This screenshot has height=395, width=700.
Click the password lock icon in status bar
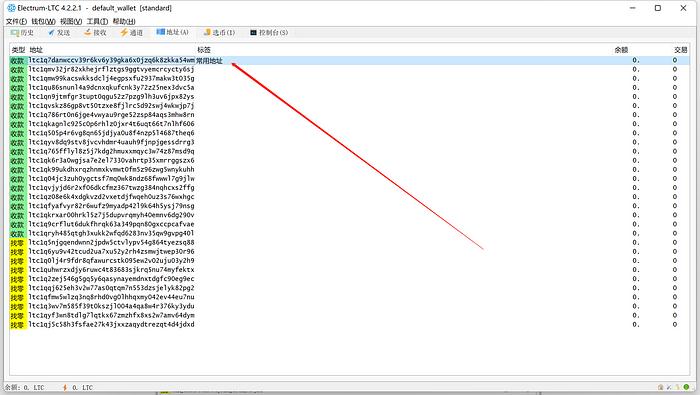click(x=660, y=387)
